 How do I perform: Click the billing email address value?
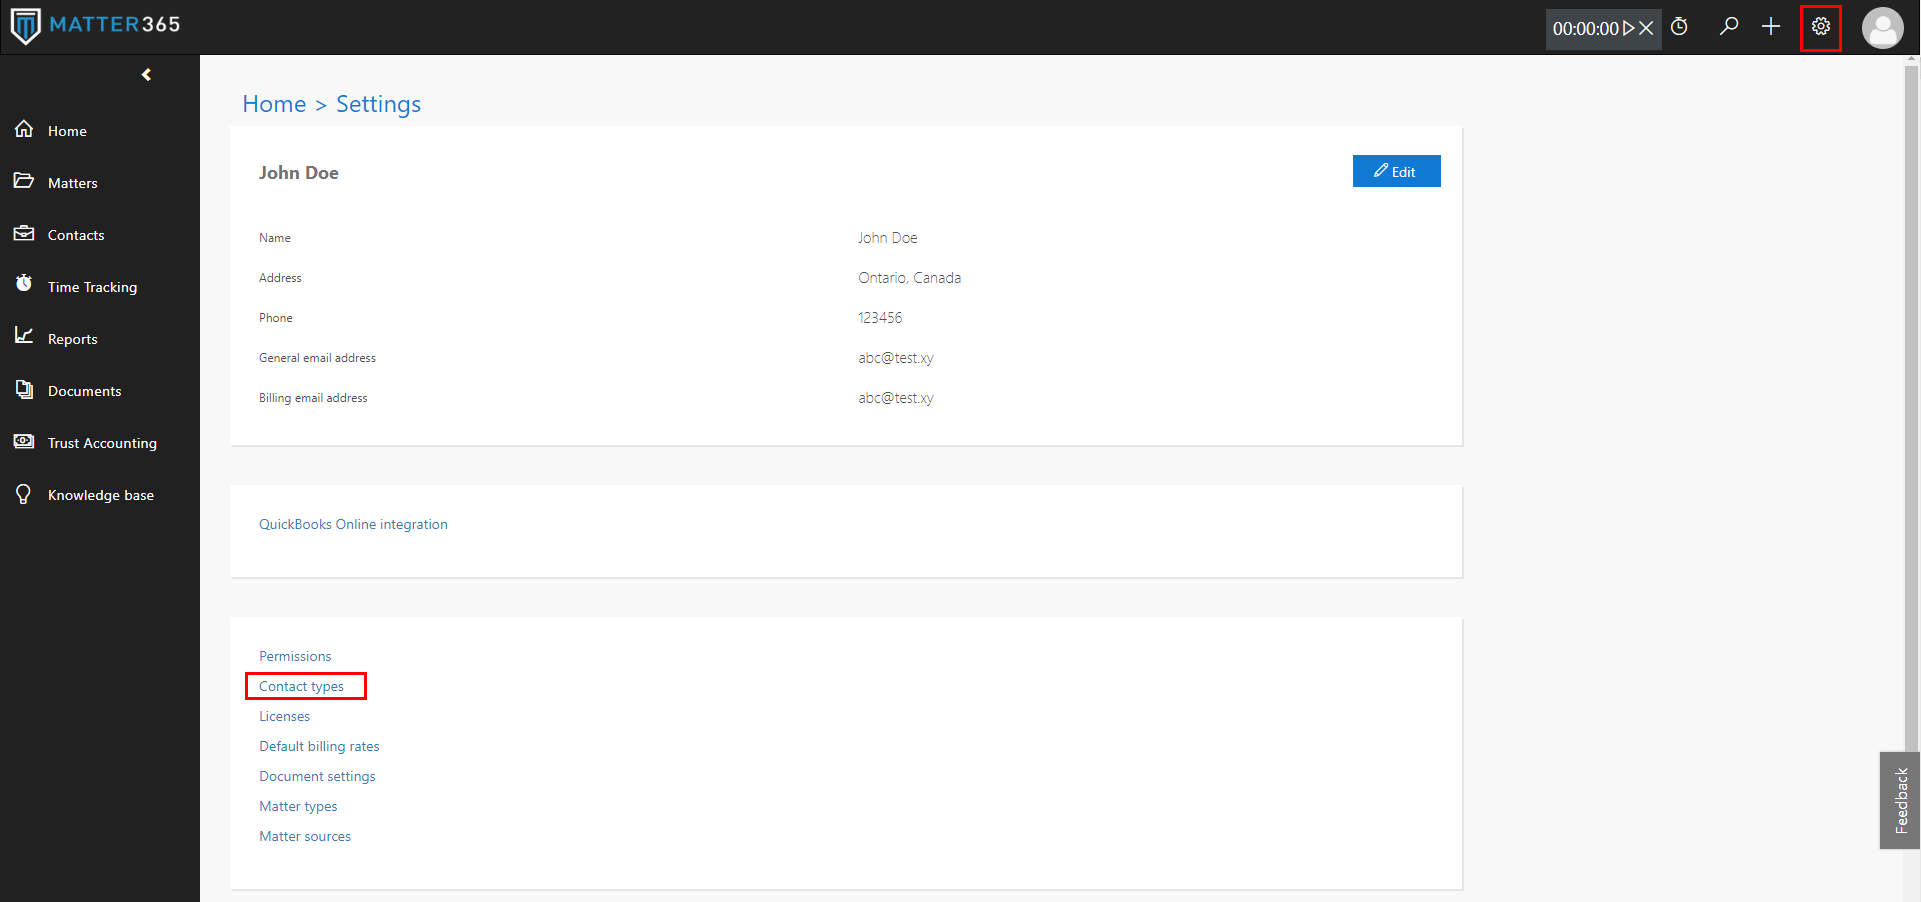pyautogui.click(x=896, y=398)
